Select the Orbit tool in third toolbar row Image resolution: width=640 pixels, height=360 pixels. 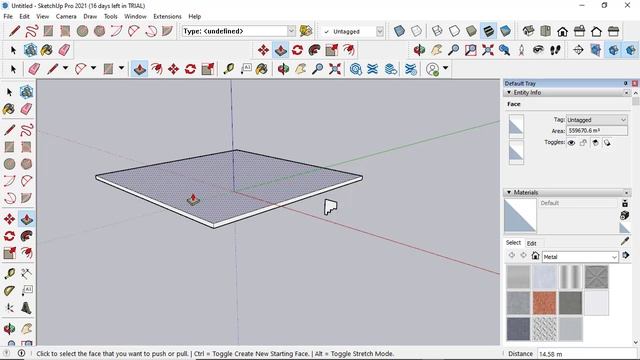[283, 69]
